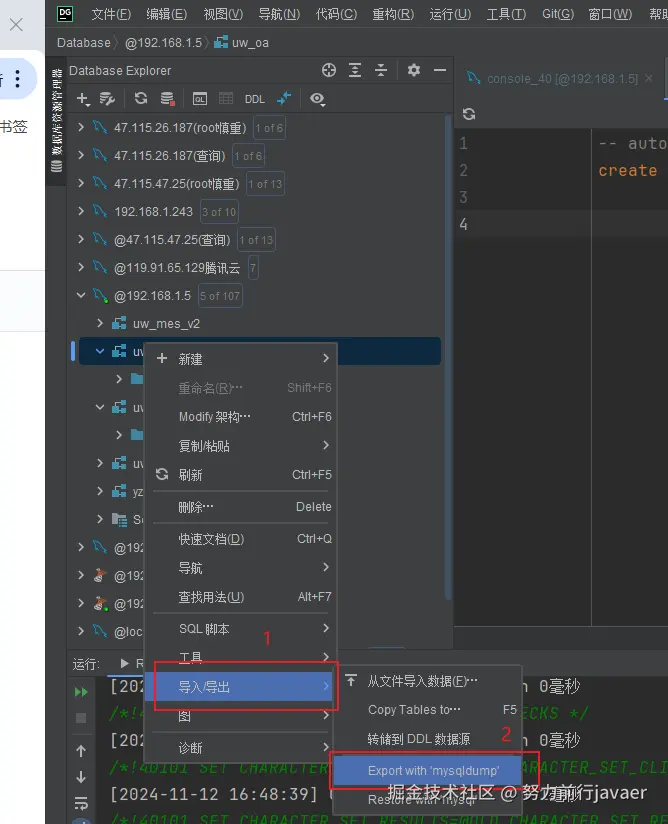Click the add new data source plus icon
Viewport: 668px width, 824px height.
coord(83,98)
